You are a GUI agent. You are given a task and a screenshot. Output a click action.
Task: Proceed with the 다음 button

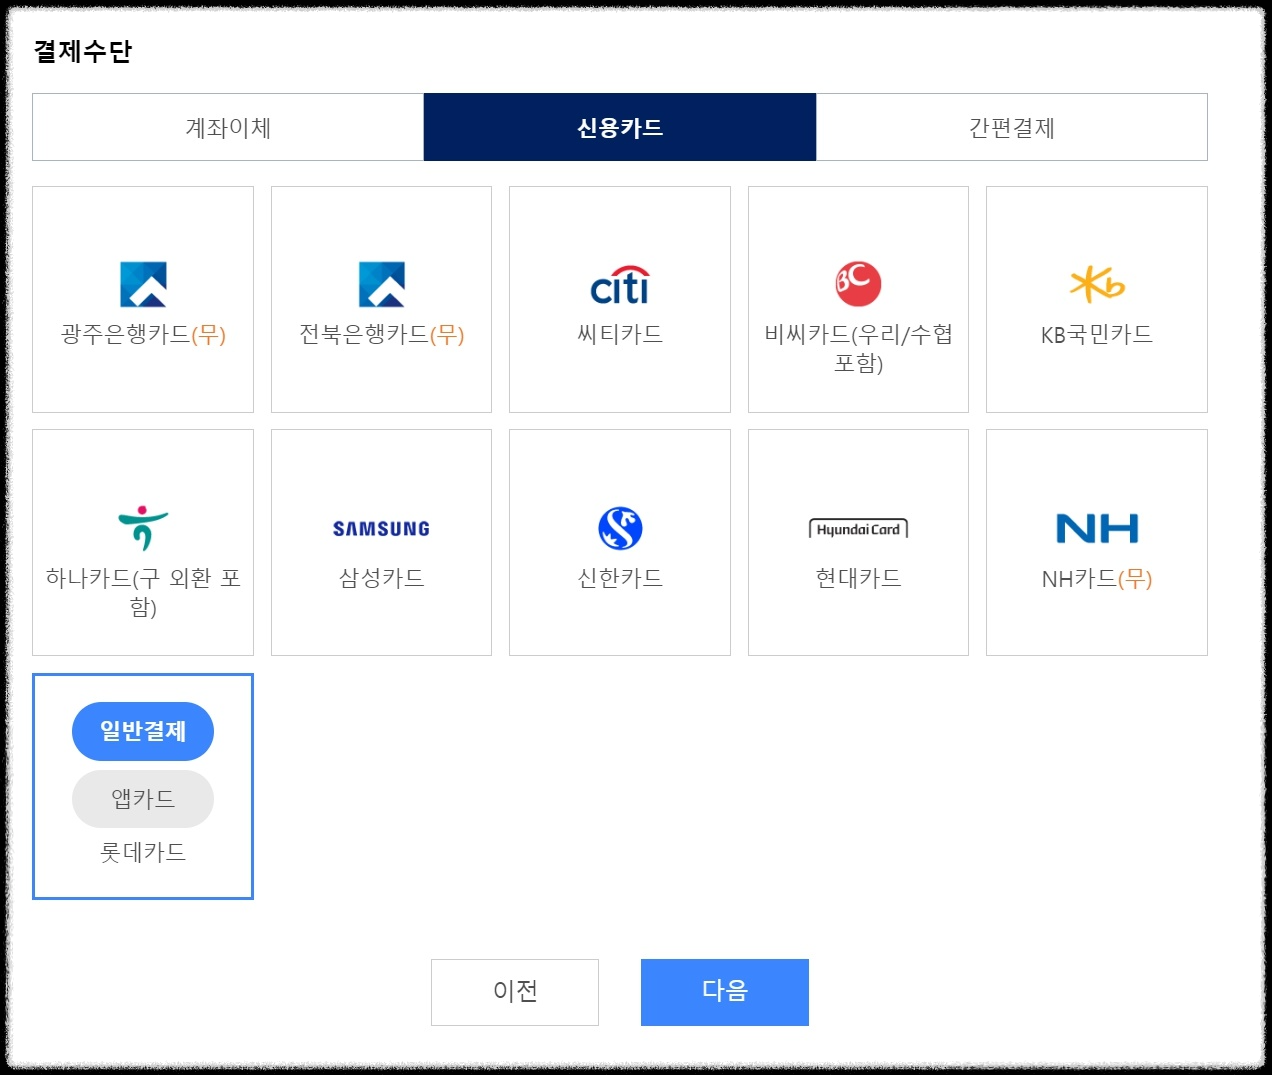[725, 992]
